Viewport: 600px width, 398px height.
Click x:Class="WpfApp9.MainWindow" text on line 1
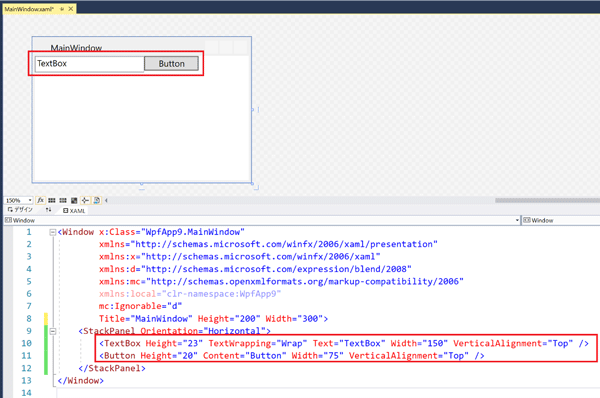pos(172,232)
